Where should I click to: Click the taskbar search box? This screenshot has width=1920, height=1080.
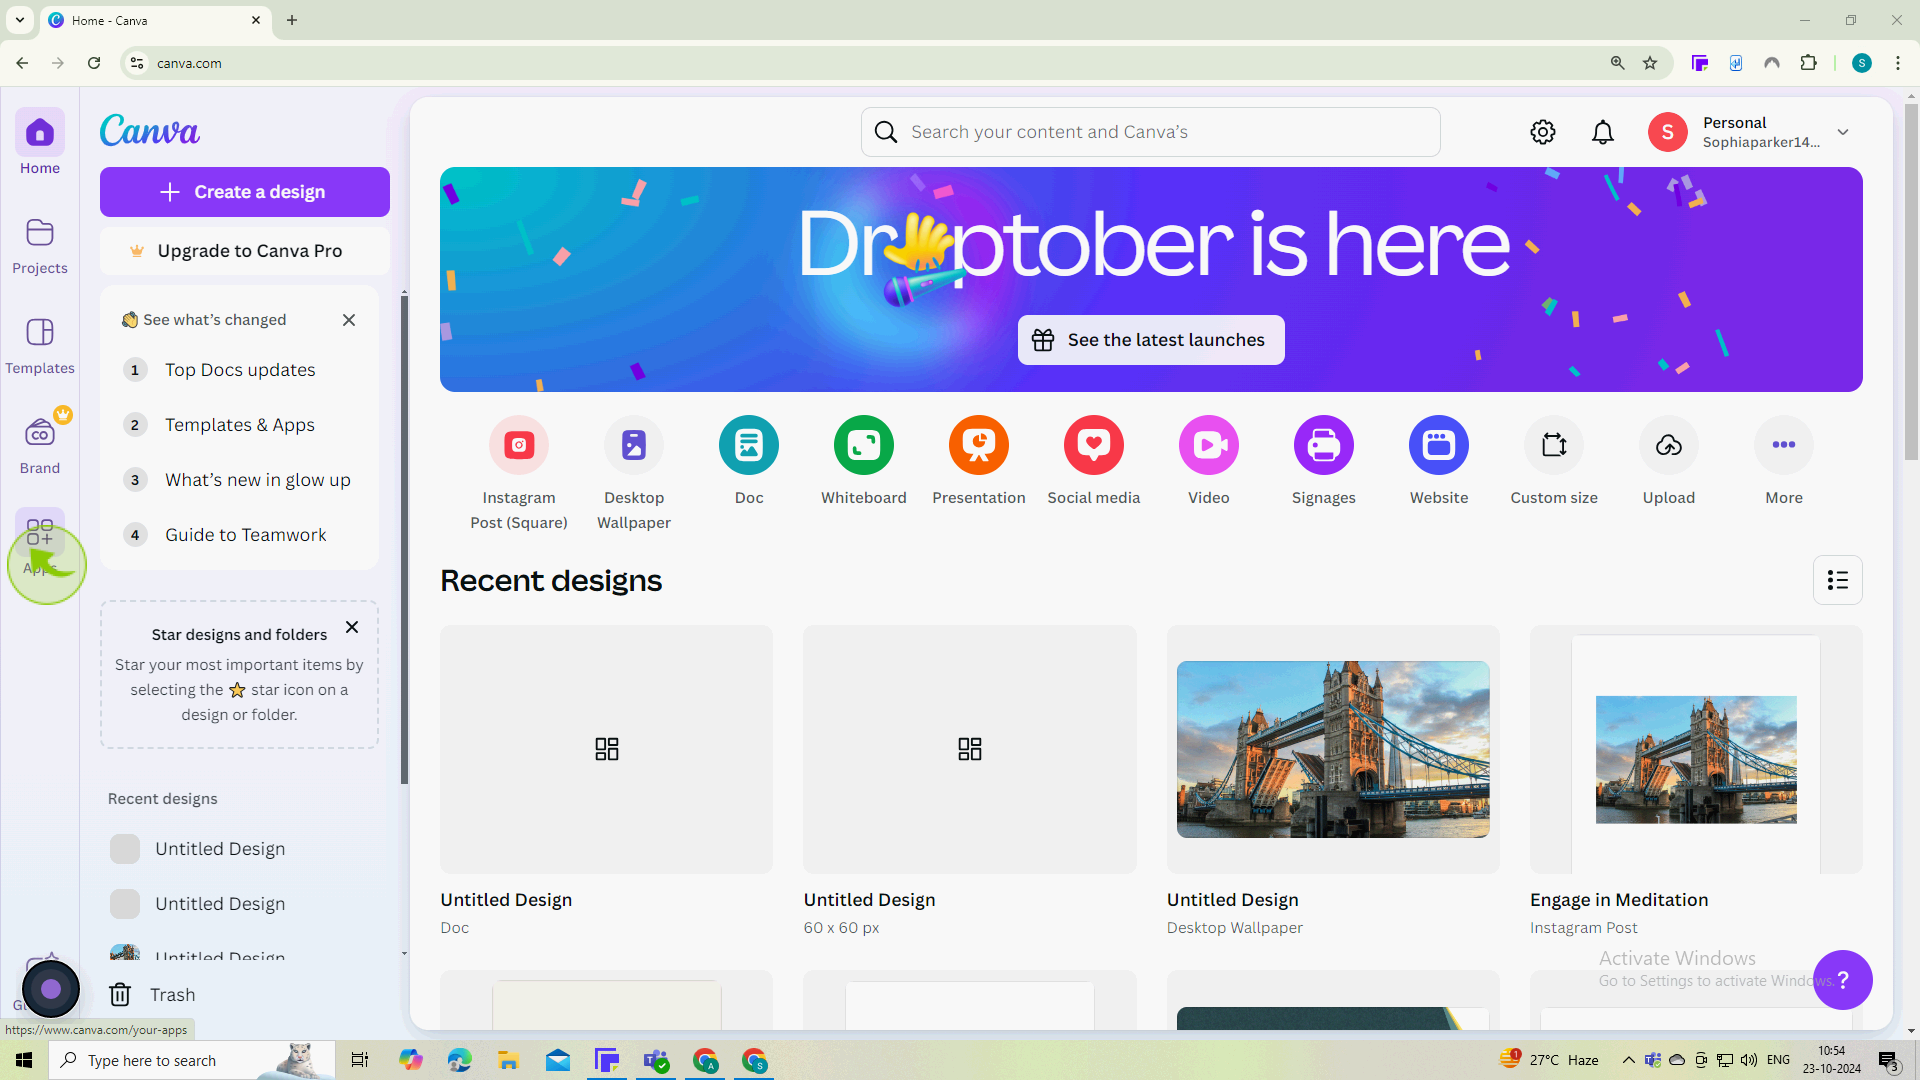(x=190, y=1060)
